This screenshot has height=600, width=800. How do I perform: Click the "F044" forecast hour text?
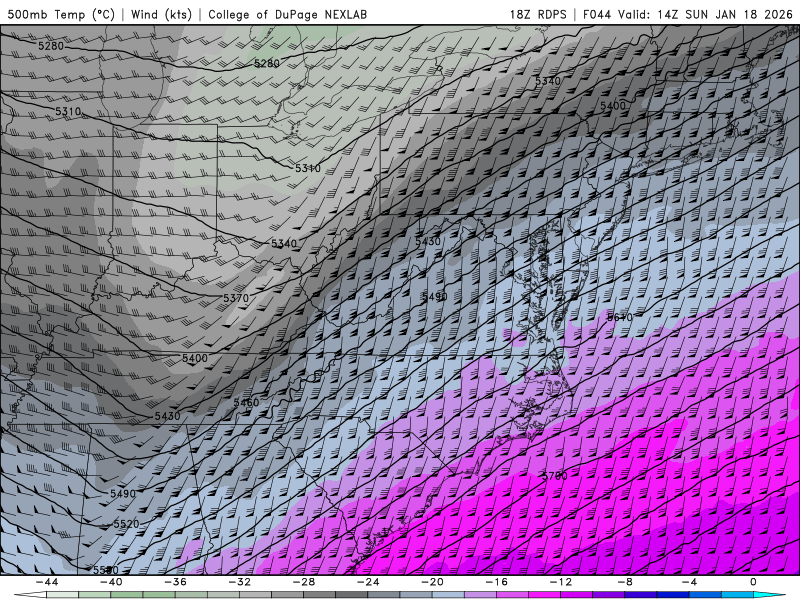click(597, 14)
